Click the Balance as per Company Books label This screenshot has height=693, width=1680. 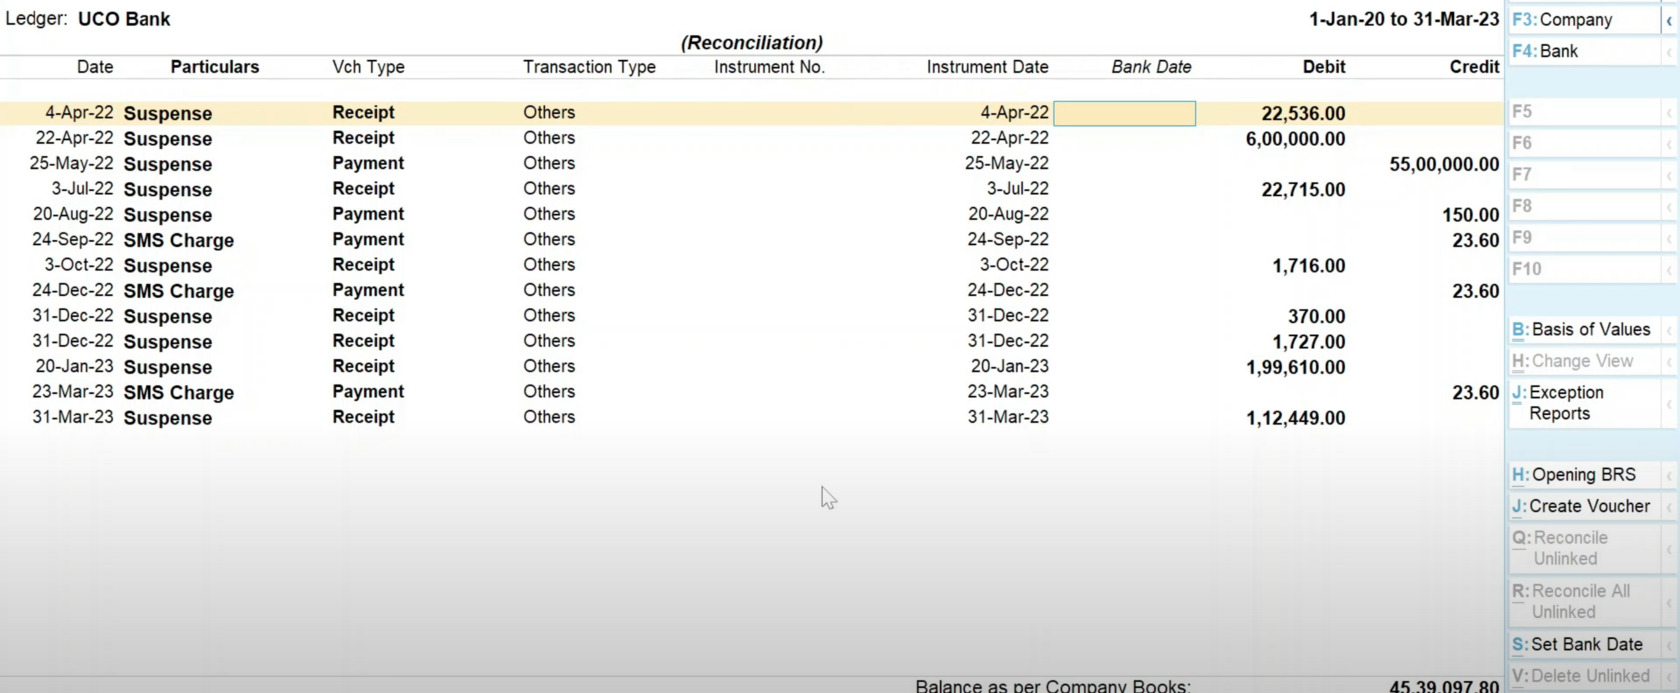coord(1053,686)
